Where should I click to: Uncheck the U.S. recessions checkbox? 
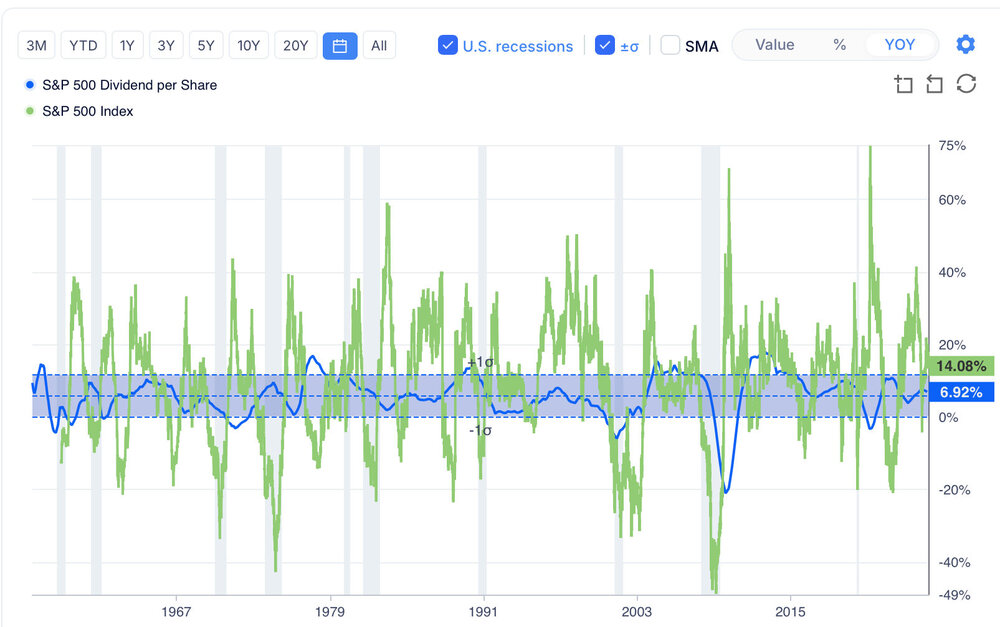[x=448, y=45]
